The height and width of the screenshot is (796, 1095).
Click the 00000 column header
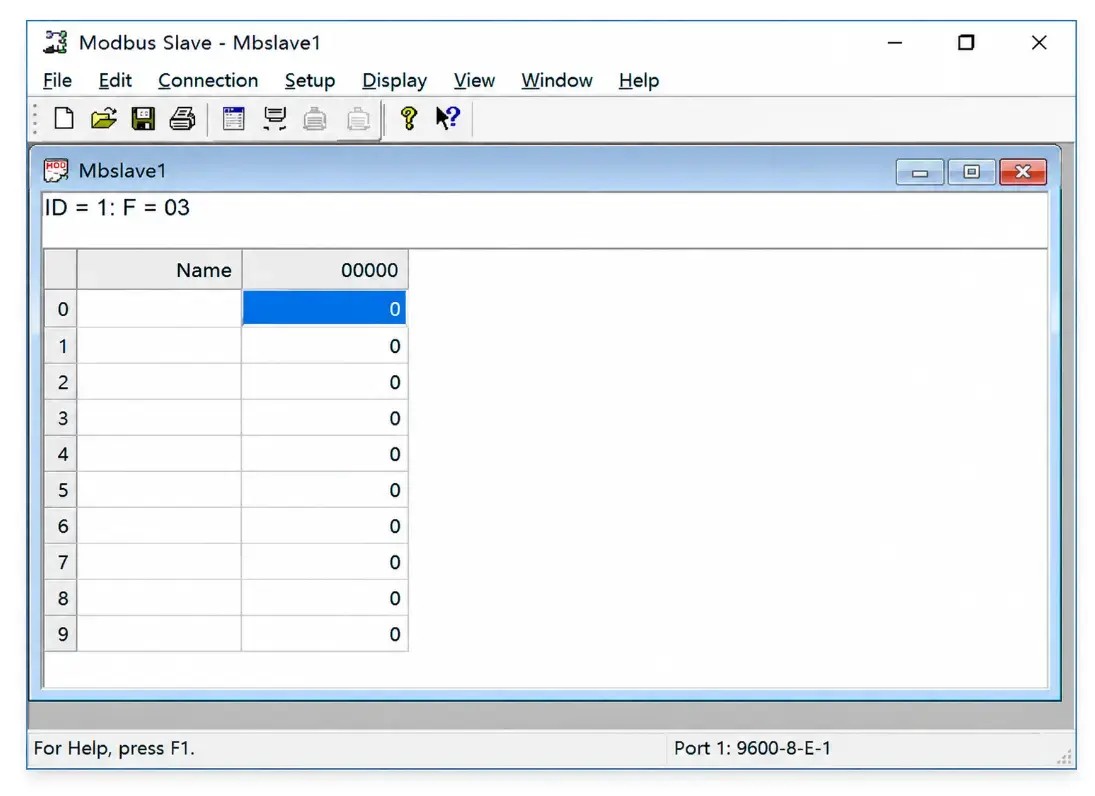click(325, 270)
